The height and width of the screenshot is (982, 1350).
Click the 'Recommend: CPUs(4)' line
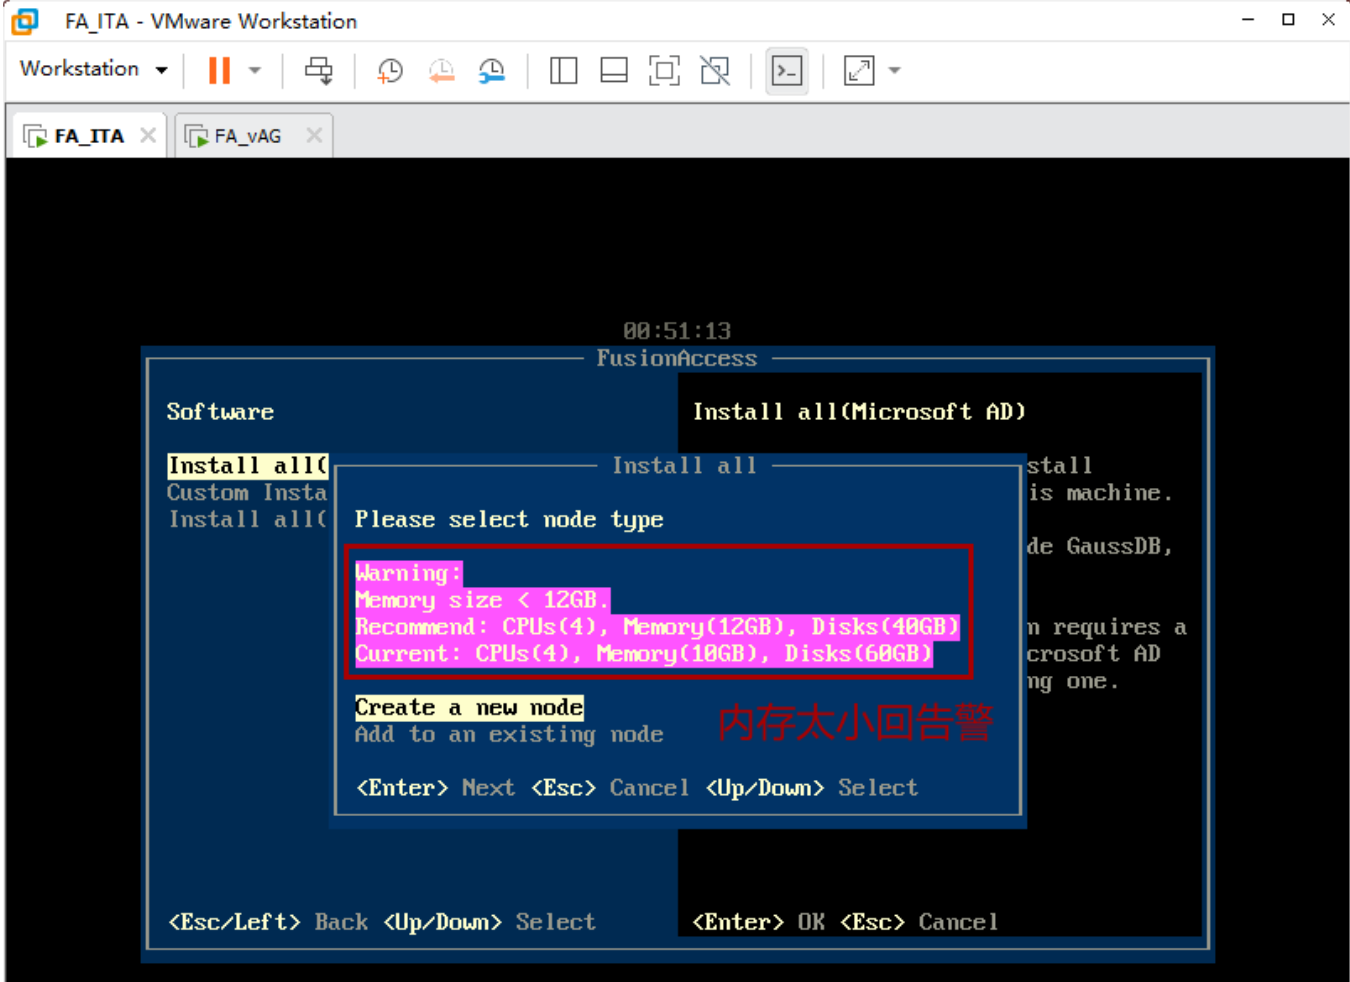657,627
